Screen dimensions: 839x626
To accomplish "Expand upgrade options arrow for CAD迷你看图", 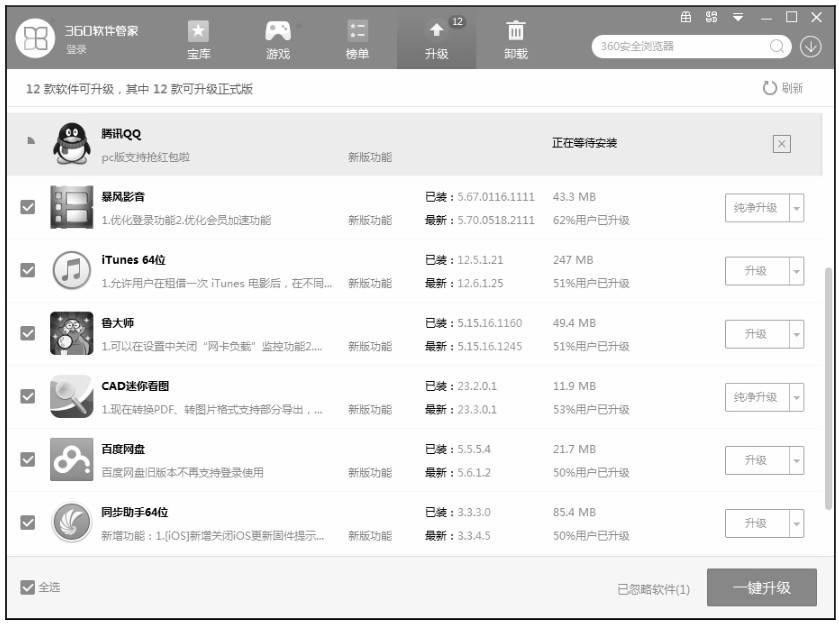I will click(797, 398).
